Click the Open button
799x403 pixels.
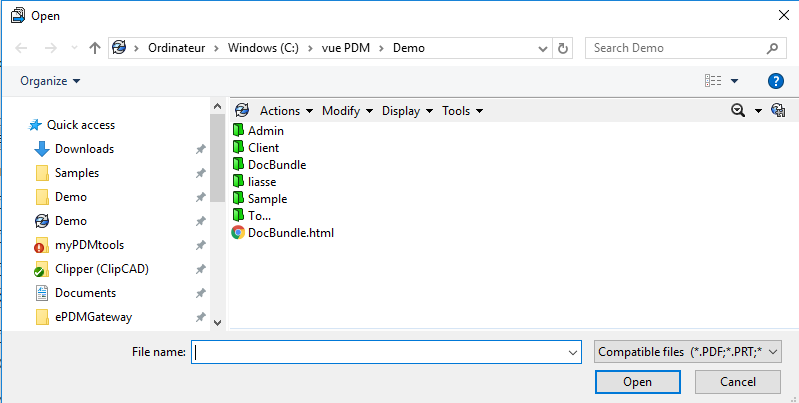point(637,382)
